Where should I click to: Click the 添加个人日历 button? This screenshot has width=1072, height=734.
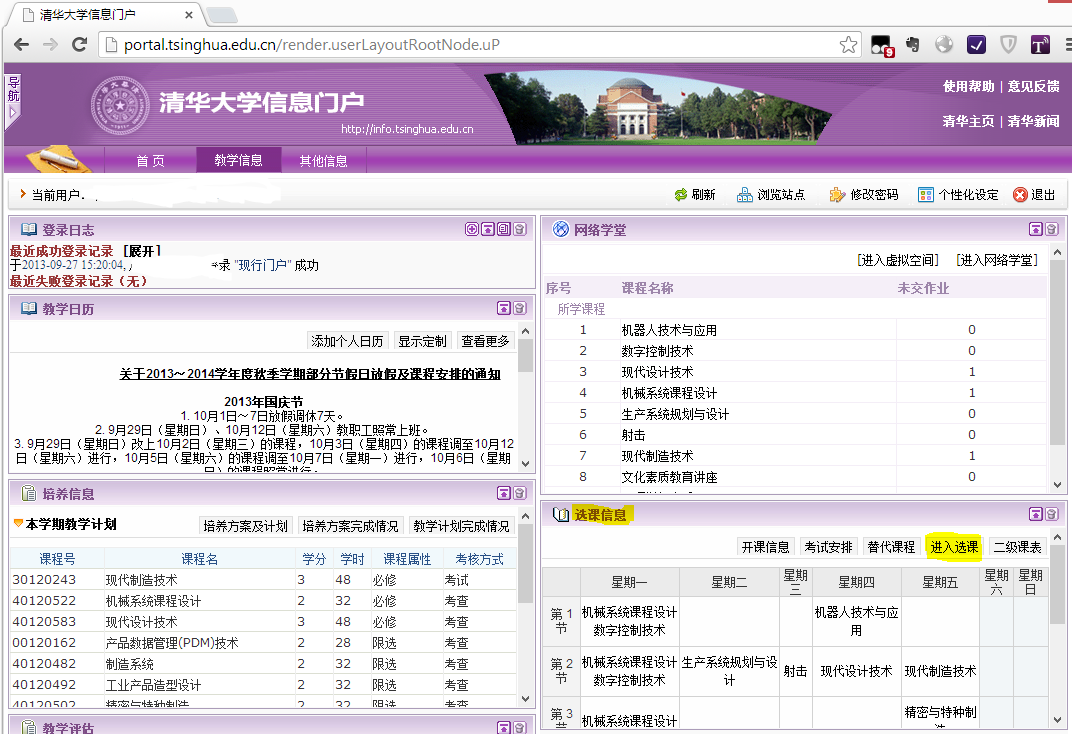[x=347, y=341]
